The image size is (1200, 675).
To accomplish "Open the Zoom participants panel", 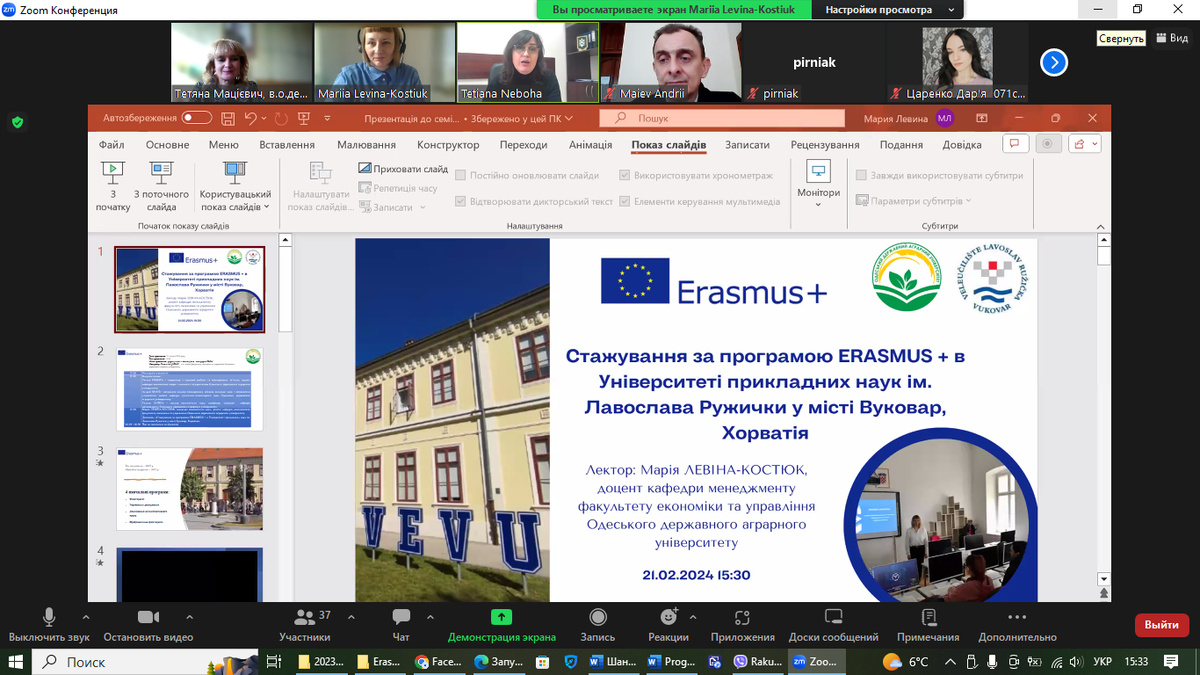I will coord(305,625).
